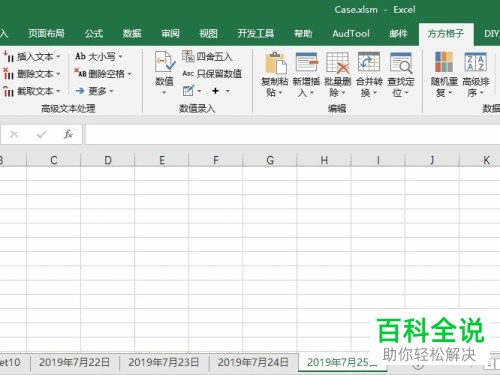Open the 开发工具 ribbon tab
Image resolution: width=500 pixels, height=375 pixels.
click(256, 33)
